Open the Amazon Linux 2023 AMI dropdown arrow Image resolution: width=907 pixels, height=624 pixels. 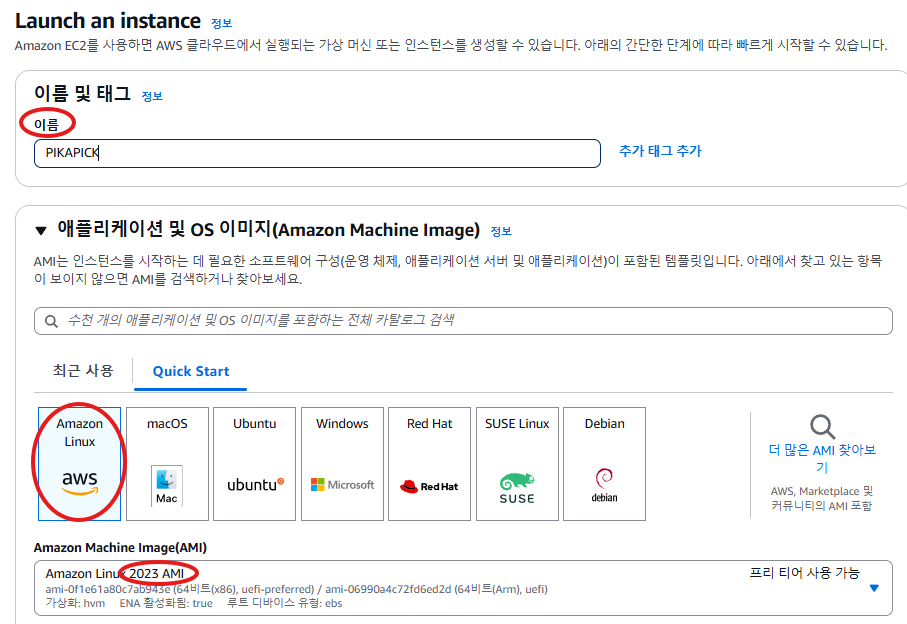pyautogui.click(x=874, y=588)
